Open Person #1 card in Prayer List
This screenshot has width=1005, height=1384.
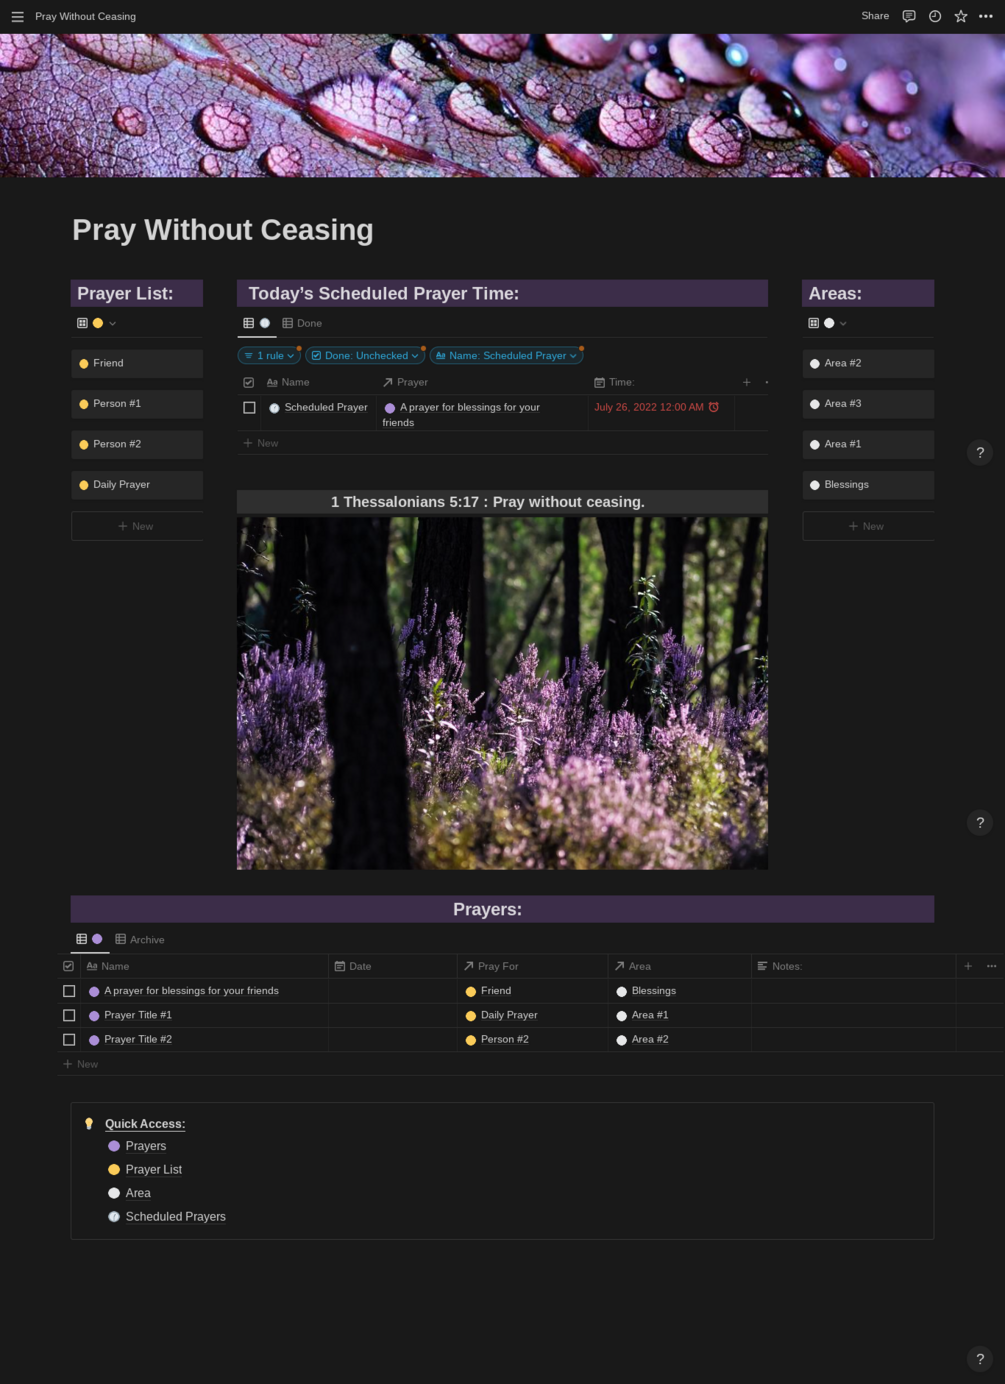point(137,404)
